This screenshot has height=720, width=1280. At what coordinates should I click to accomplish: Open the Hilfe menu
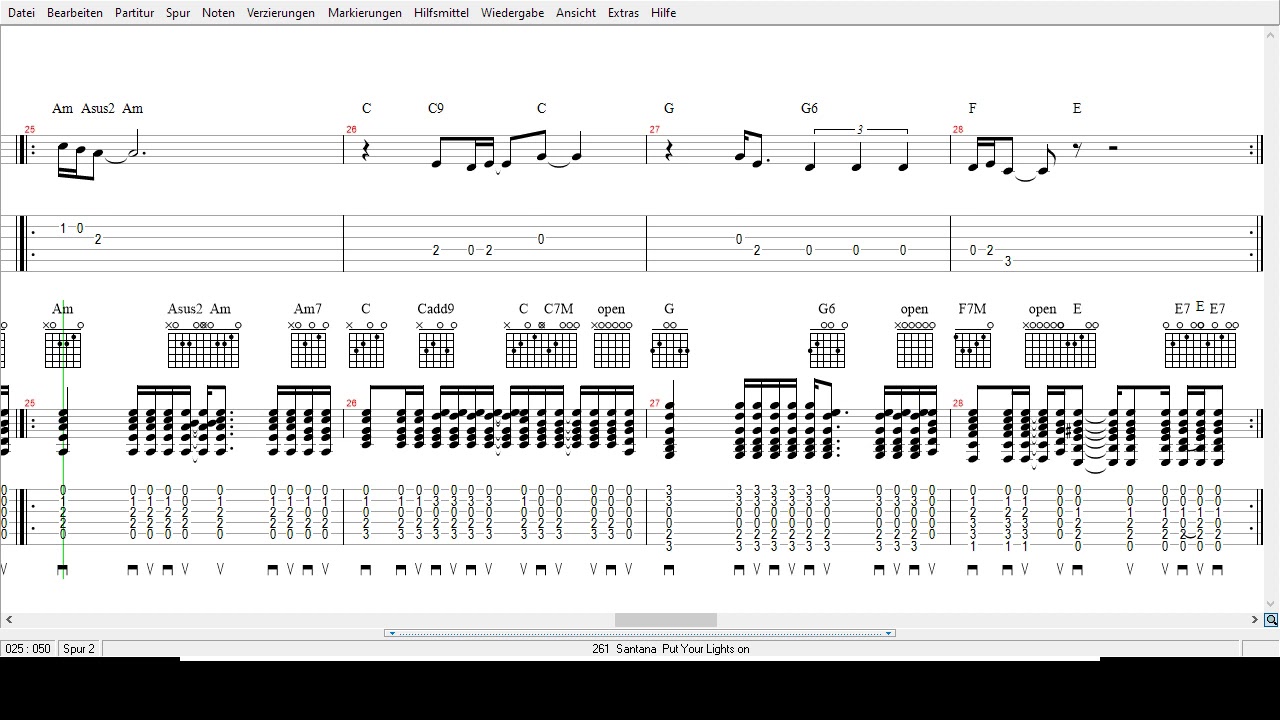coord(663,13)
